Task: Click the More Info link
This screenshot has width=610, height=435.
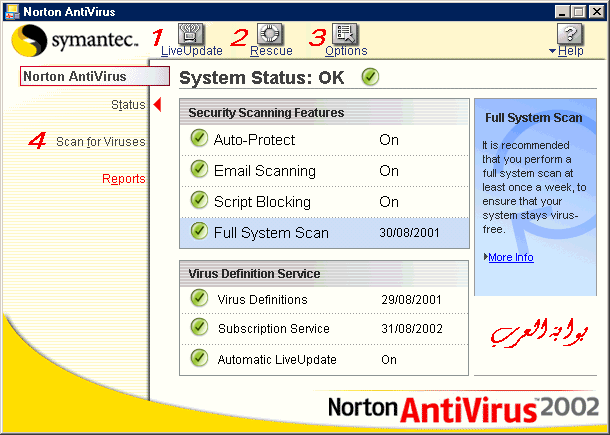Action: tap(510, 257)
